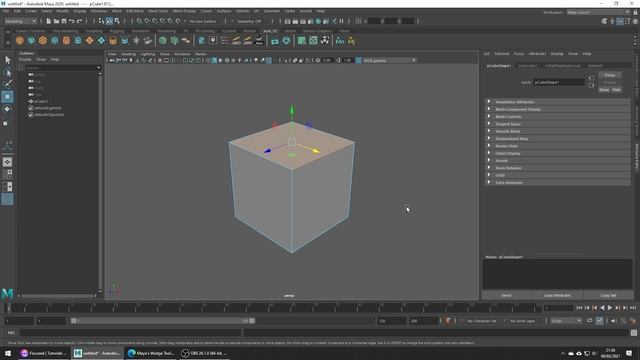Toggle the audio mute speaker icon
Viewport: 640px width, 360px height.
pyautogui.click(x=614, y=321)
